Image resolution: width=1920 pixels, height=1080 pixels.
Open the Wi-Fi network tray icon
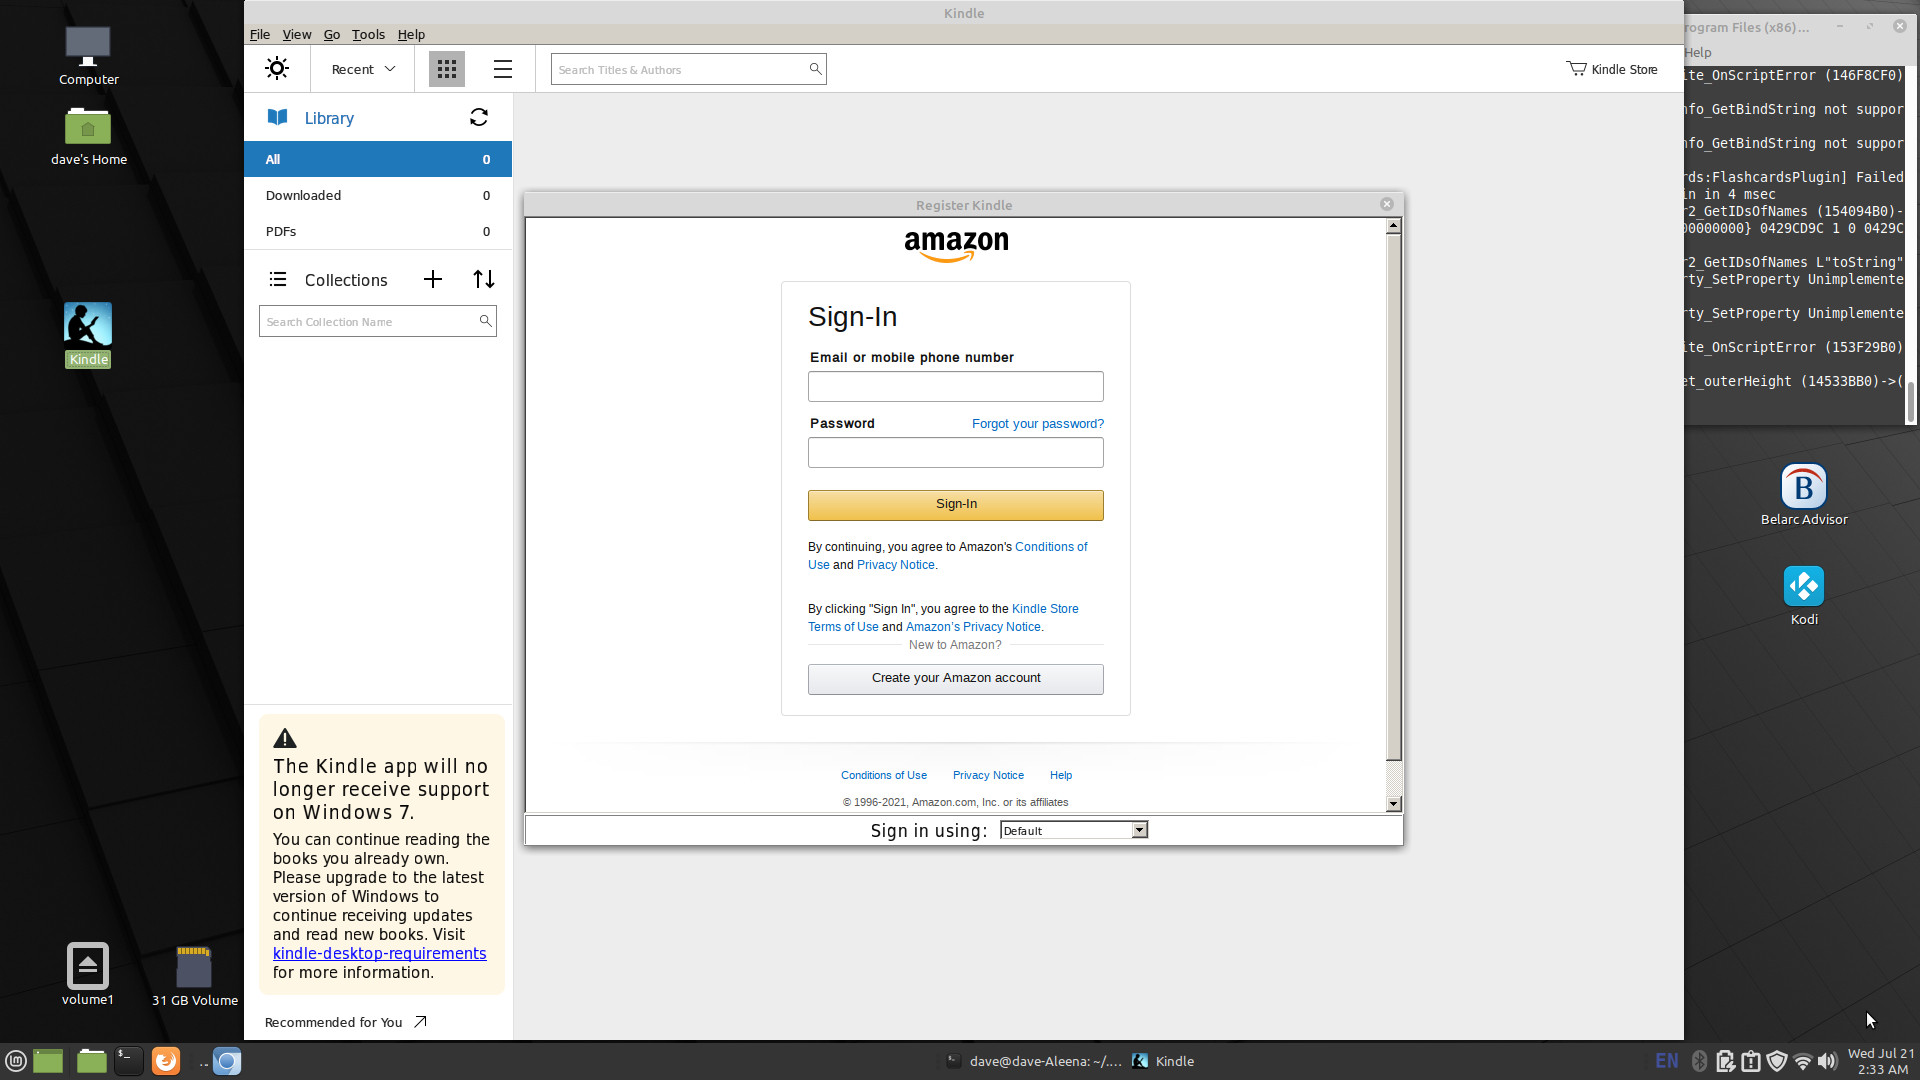1803,1061
